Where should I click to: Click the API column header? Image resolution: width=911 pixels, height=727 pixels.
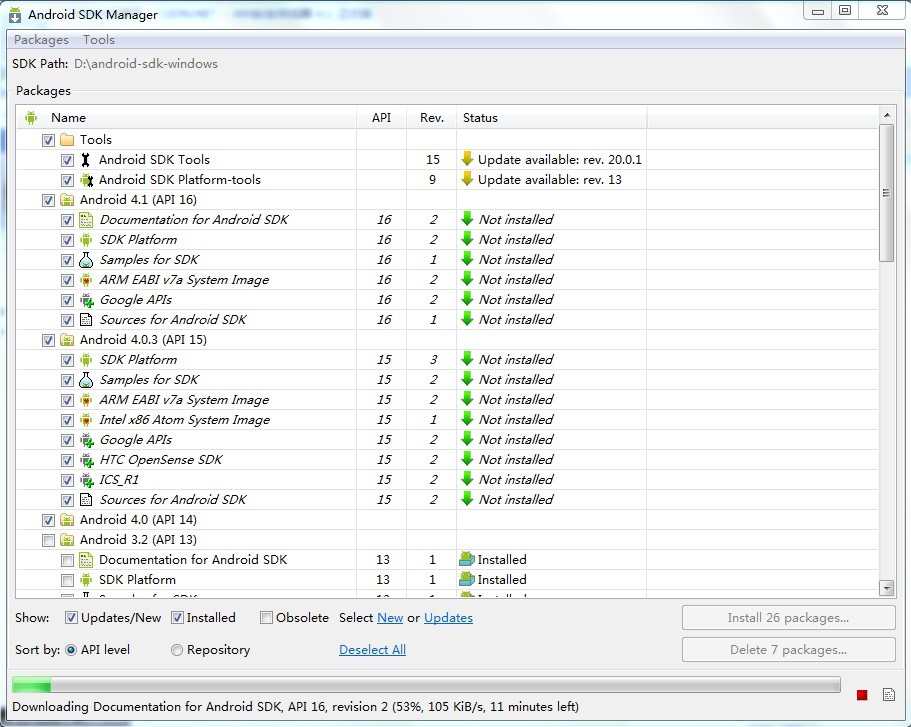coord(381,117)
